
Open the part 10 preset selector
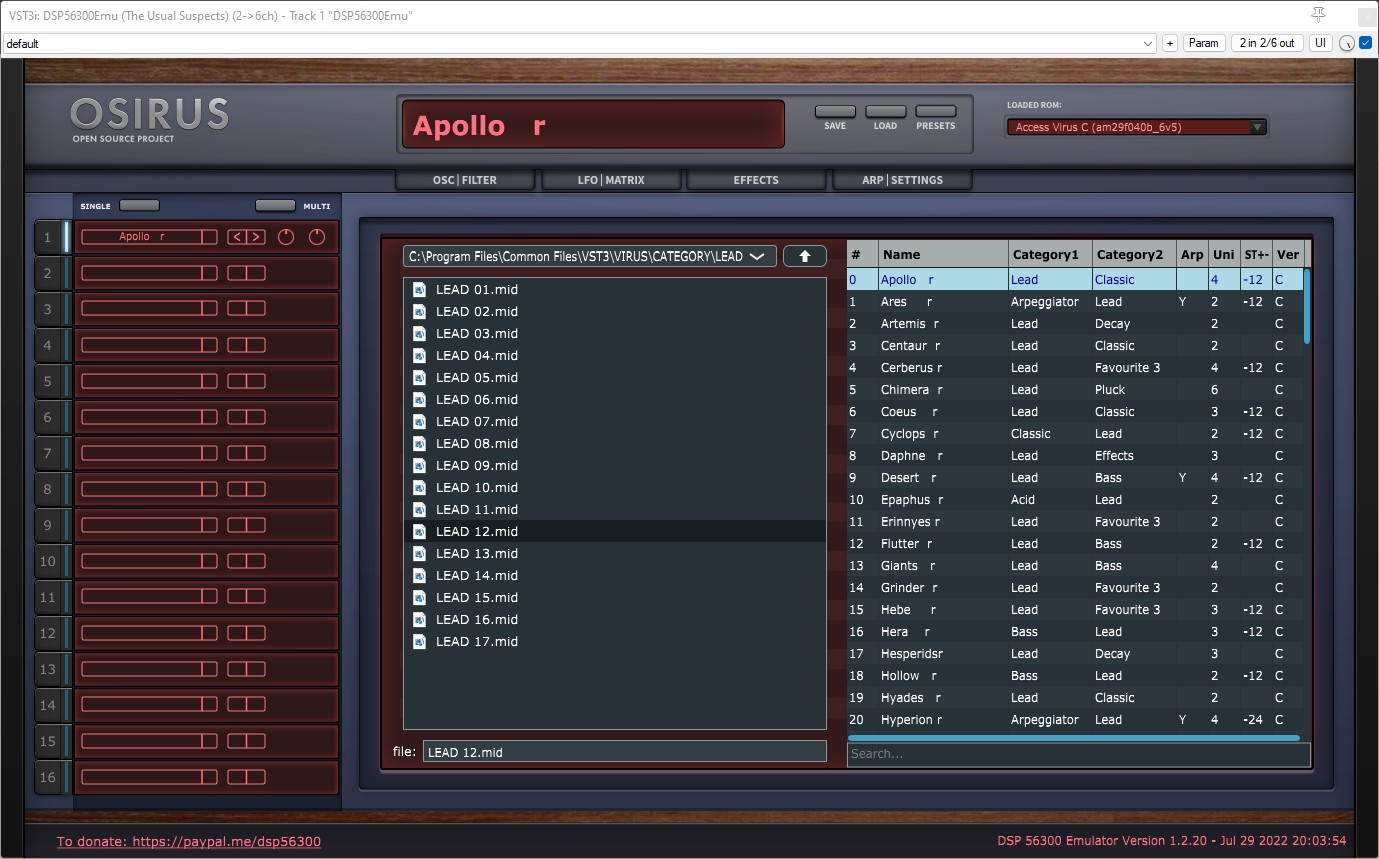tap(149, 561)
